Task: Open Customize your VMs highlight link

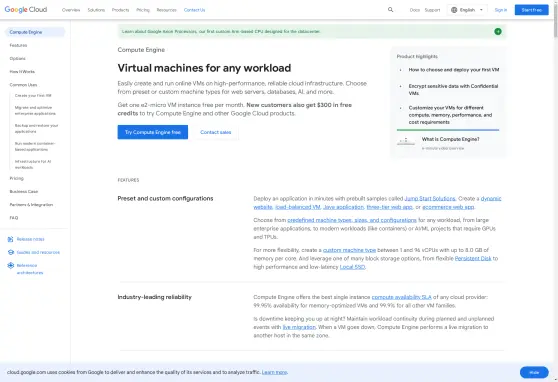Action: [x=450, y=115]
